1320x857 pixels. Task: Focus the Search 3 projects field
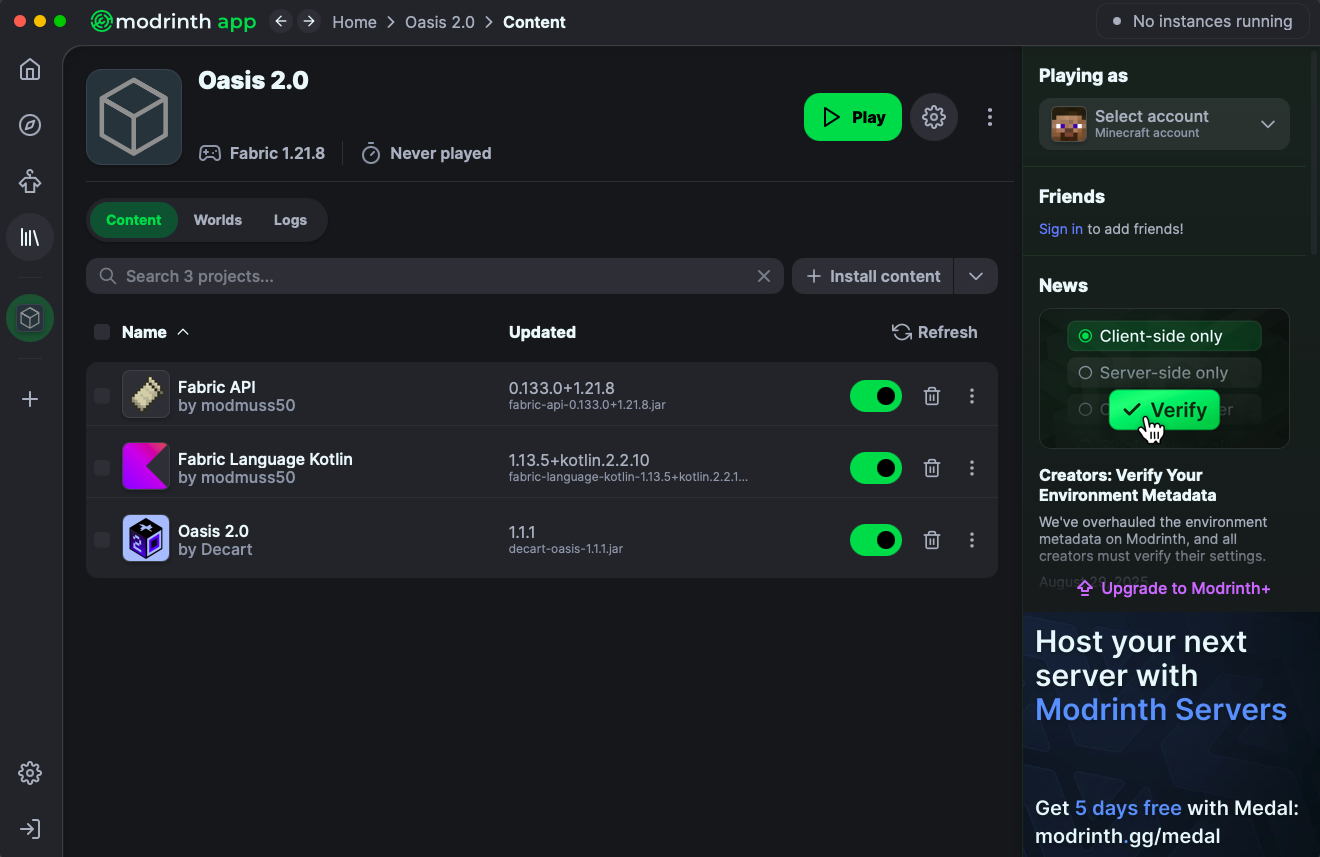pyautogui.click(x=436, y=276)
